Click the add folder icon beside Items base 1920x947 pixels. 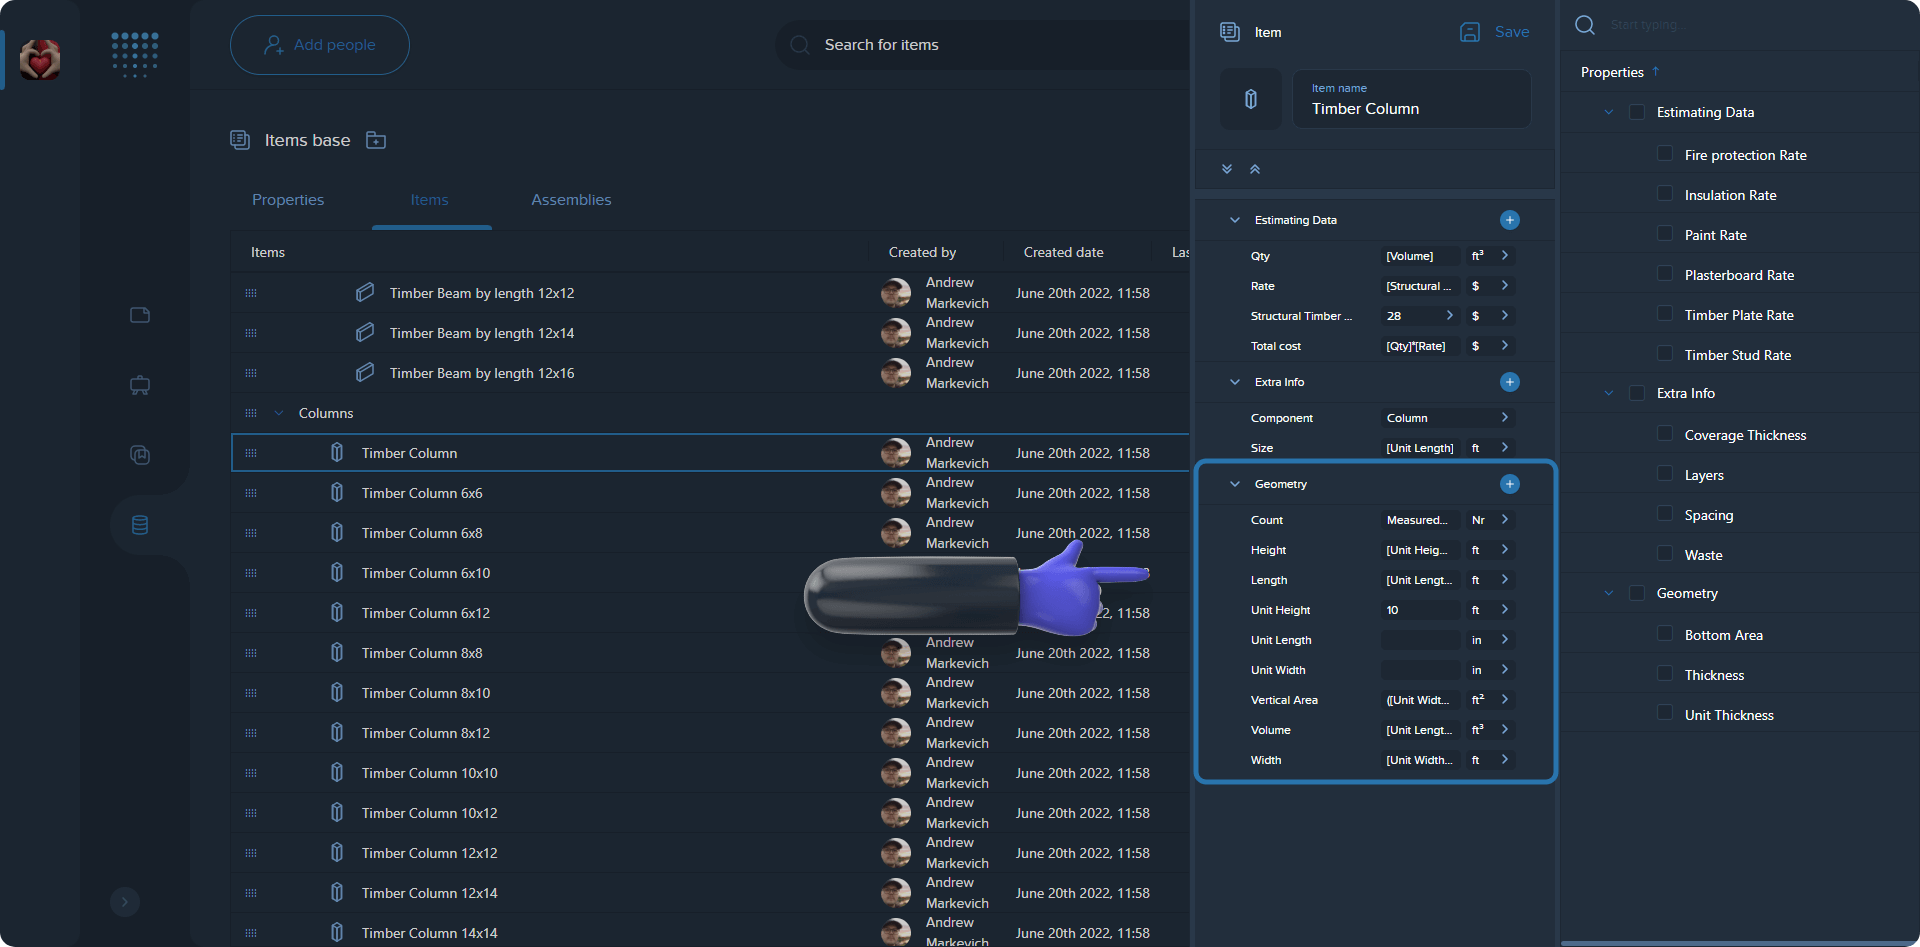tap(376, 140)
